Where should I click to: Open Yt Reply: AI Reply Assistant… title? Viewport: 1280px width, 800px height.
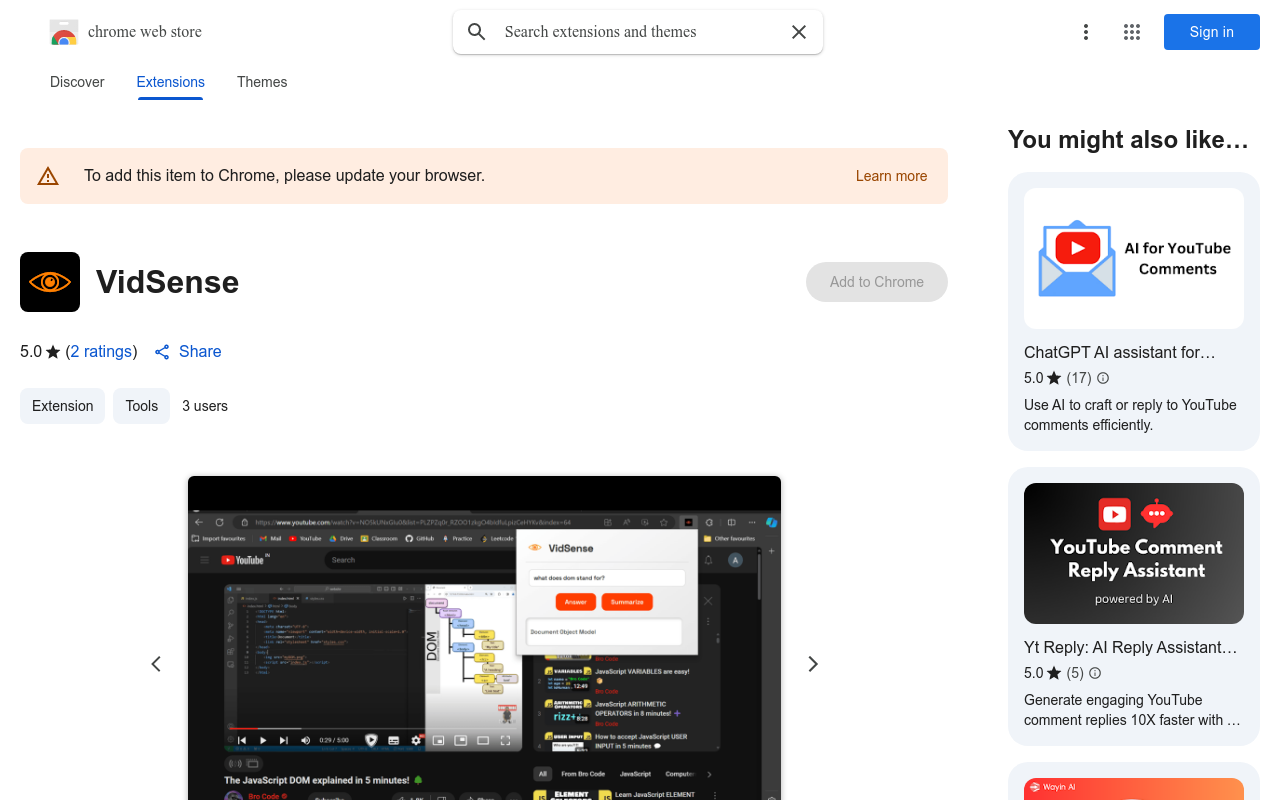1131,648
